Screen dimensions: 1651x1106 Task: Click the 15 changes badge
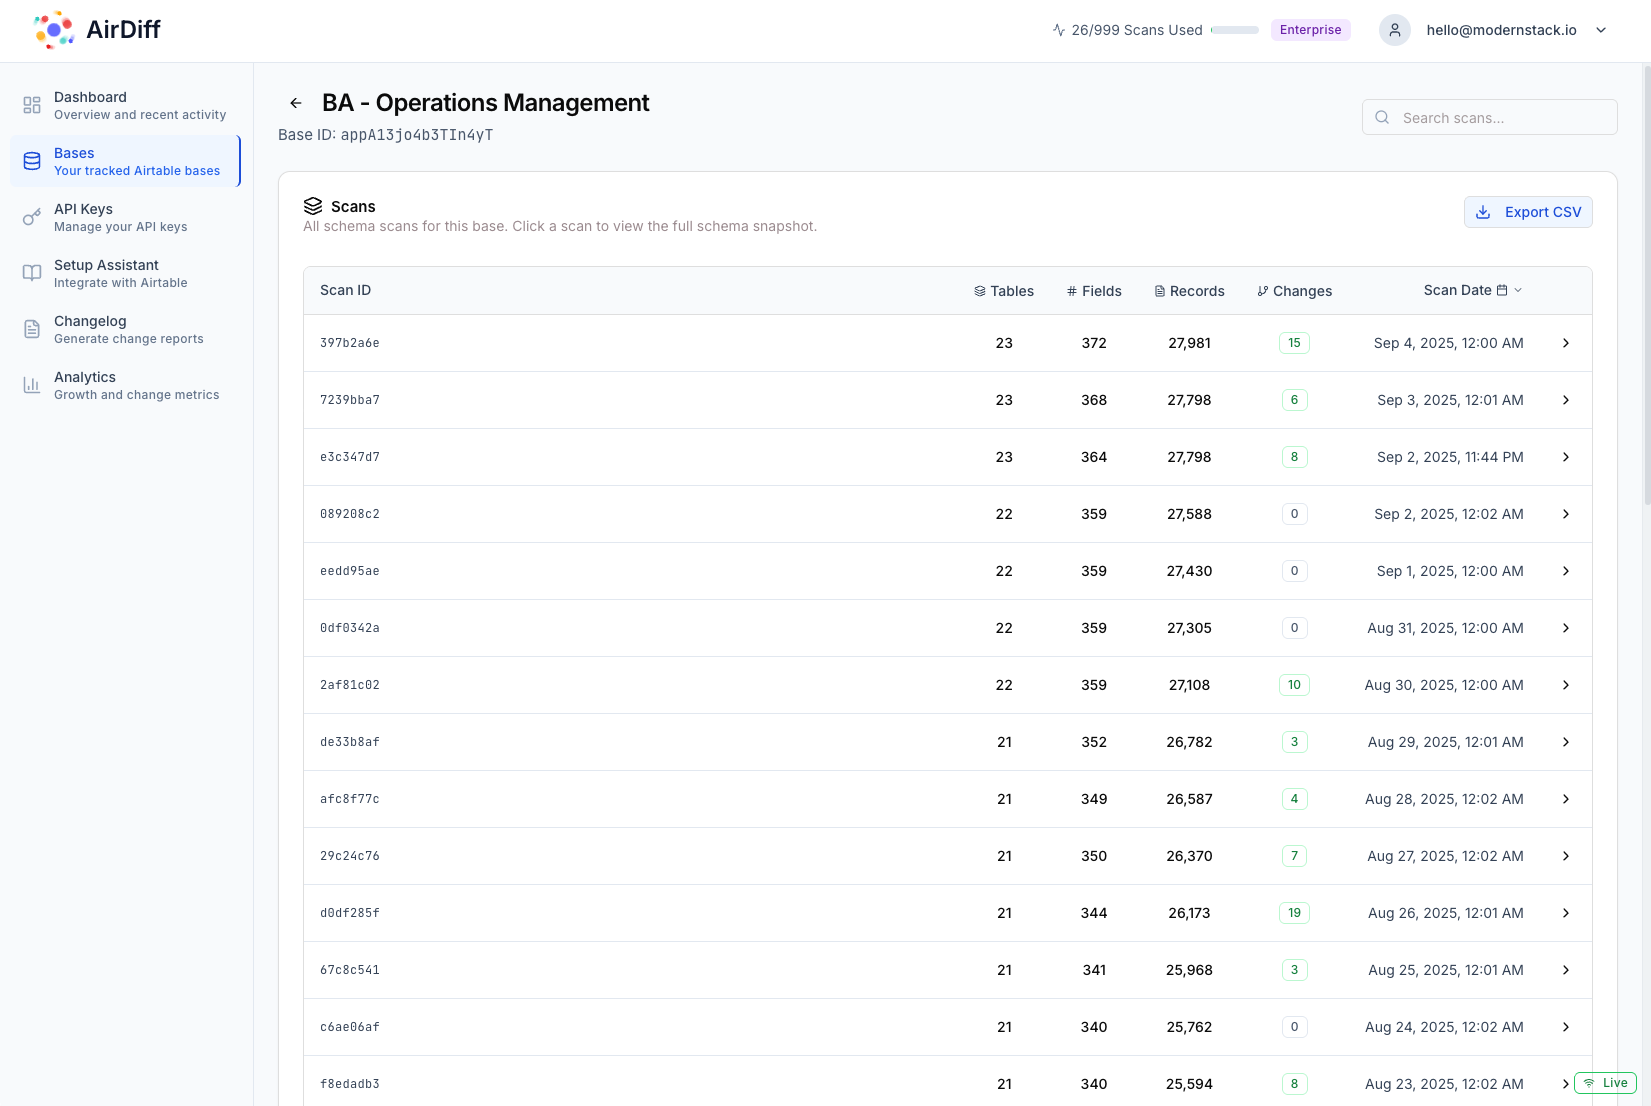1294,343
